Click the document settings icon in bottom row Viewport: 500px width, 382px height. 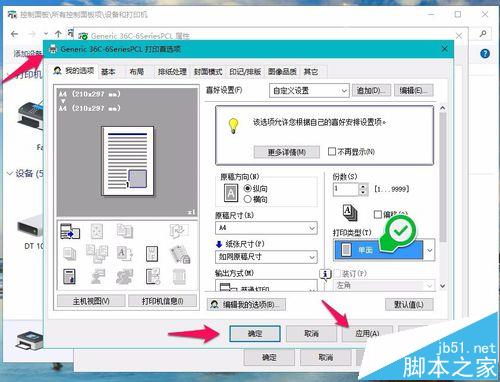coord(153,277)
